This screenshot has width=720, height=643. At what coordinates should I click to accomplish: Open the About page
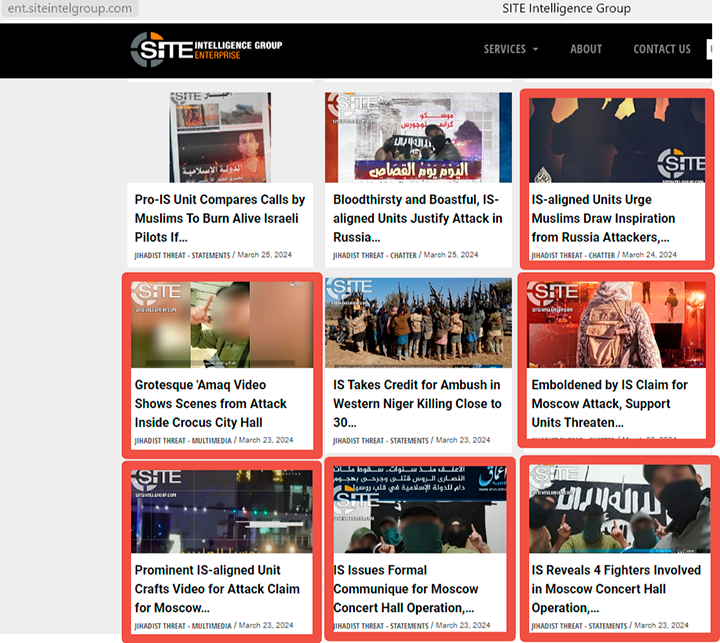pyautogui.click(x=586, y=49)
